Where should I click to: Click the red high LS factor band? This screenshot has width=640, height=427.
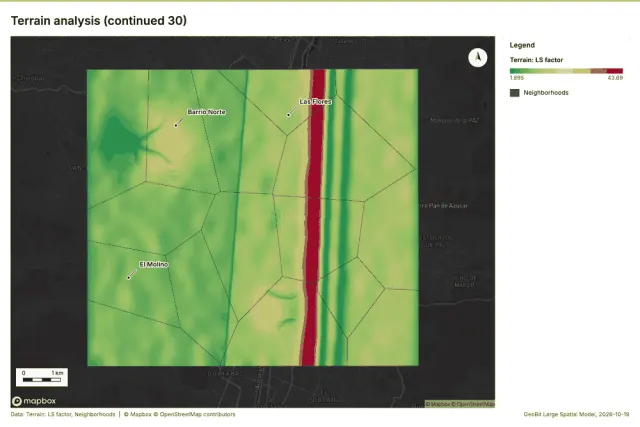point(313,216)
